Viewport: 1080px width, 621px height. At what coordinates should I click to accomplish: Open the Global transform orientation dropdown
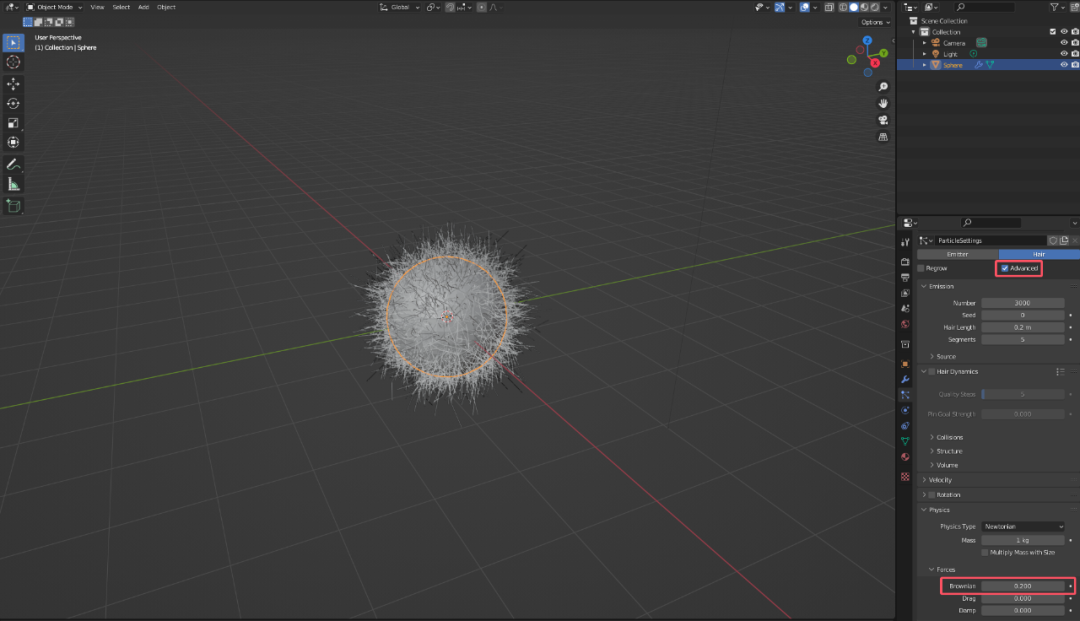point(399,7)
